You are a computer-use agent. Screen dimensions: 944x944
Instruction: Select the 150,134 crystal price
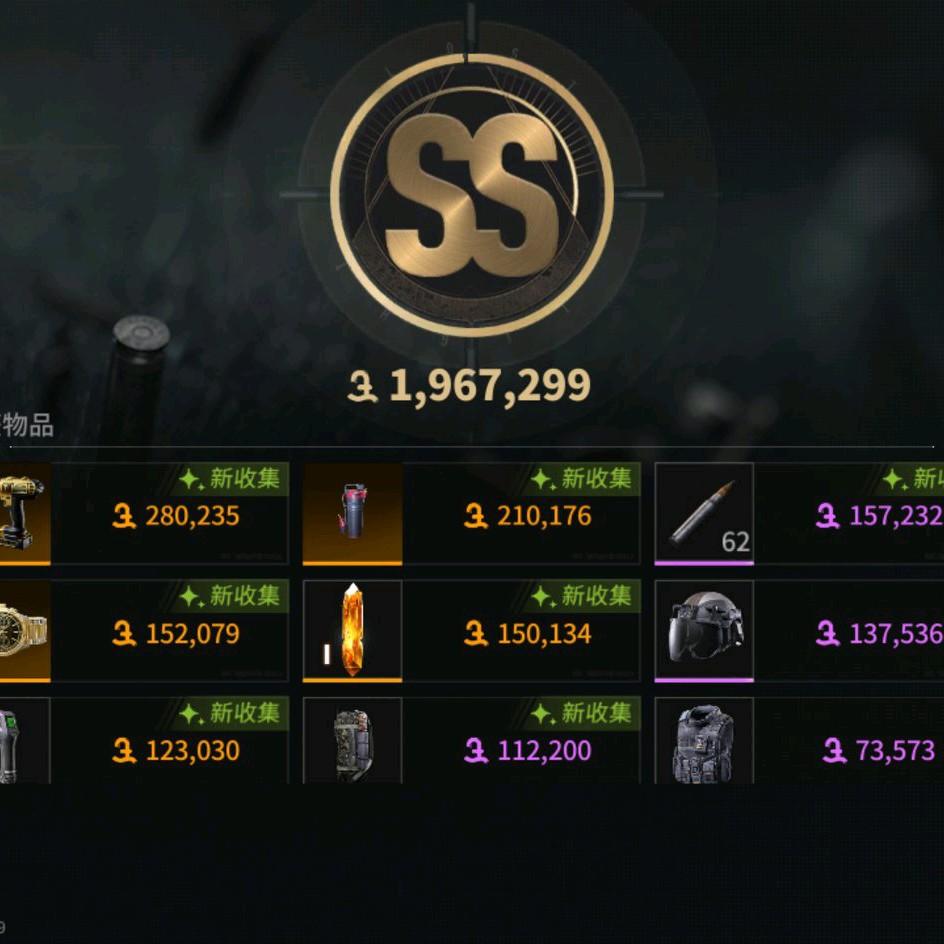(528, 634)
